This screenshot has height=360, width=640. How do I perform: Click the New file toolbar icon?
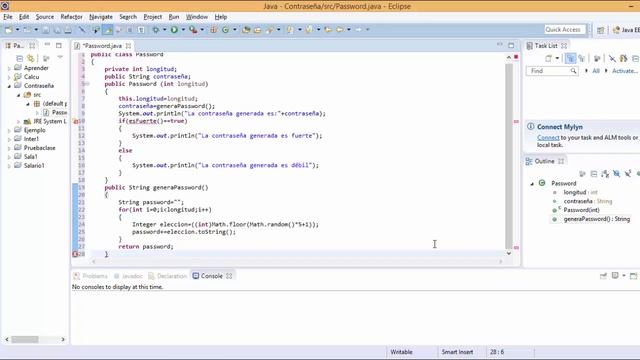(x=8, y=30)
